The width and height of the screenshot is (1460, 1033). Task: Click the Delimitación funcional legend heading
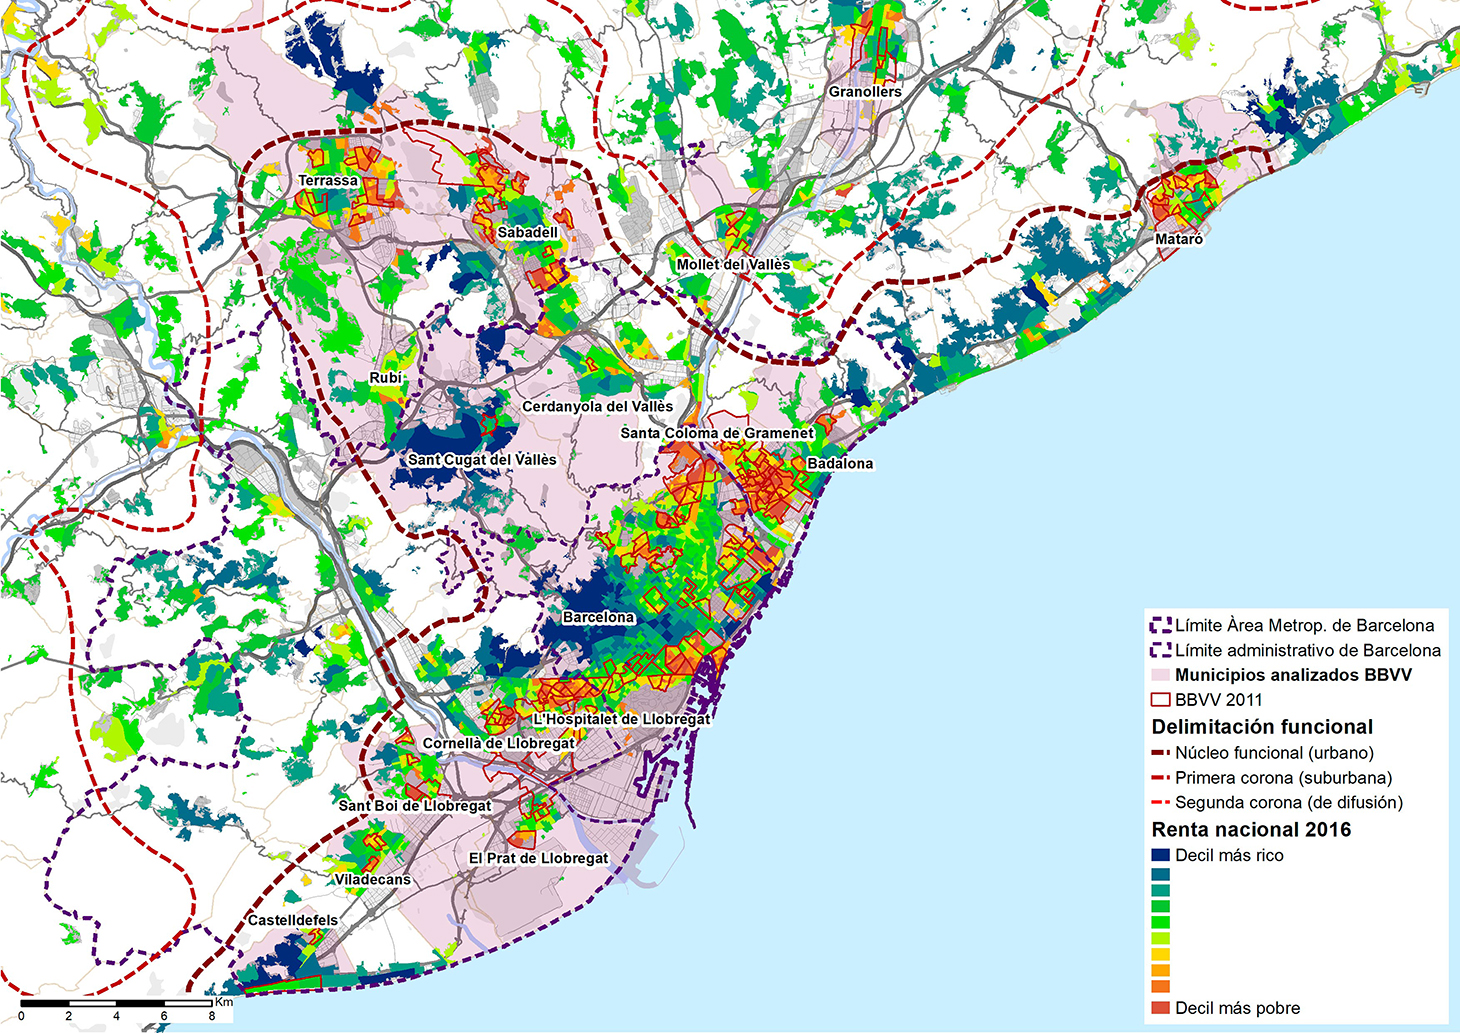(x=1262, y=727)
